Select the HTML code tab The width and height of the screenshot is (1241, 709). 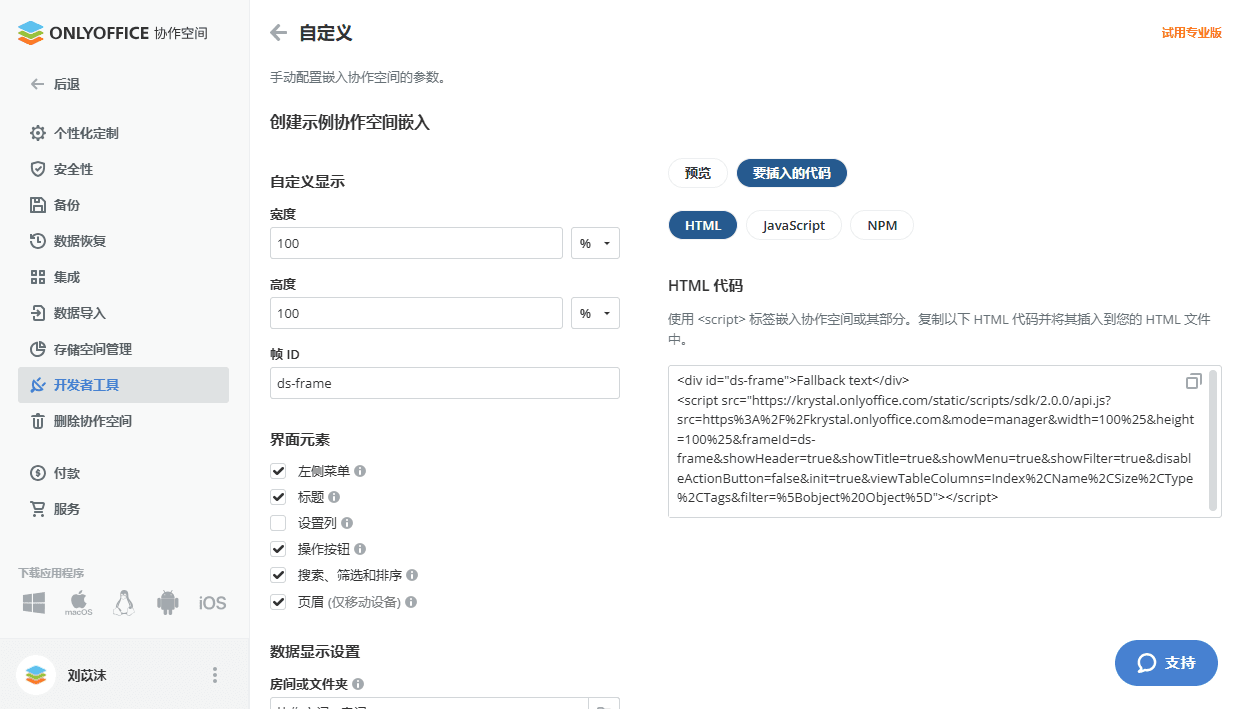tap(703, 225)
